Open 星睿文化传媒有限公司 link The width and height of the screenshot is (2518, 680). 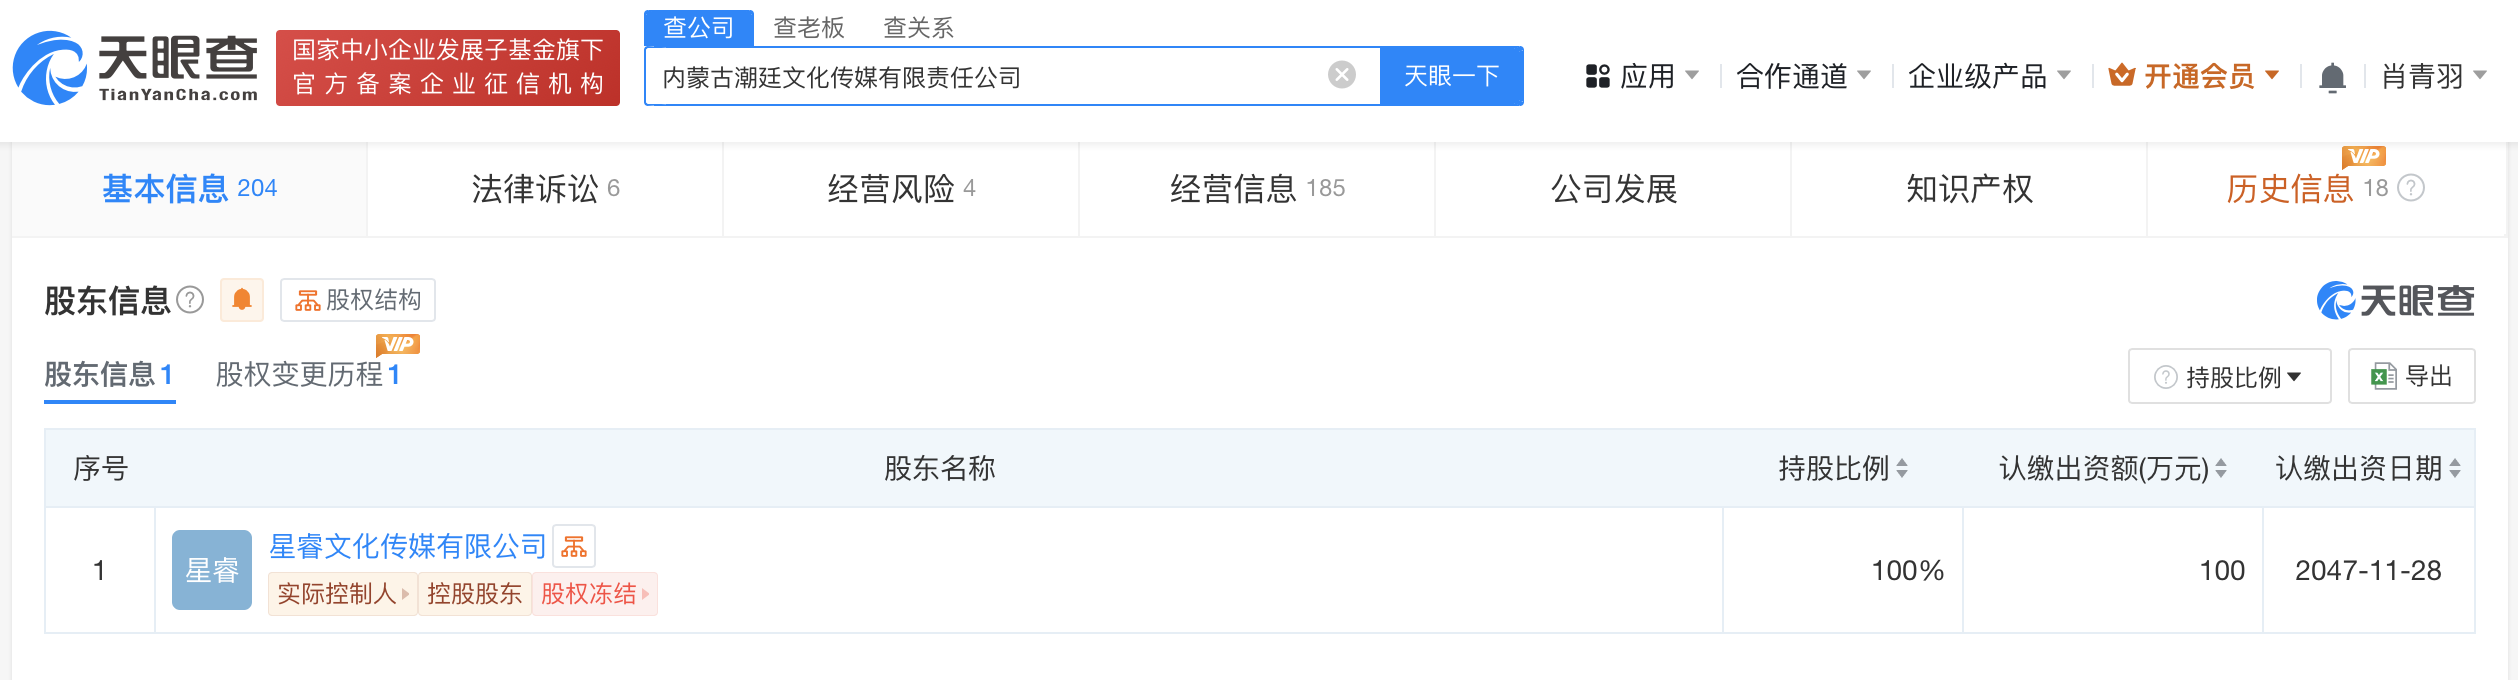(x=408, y=546)
